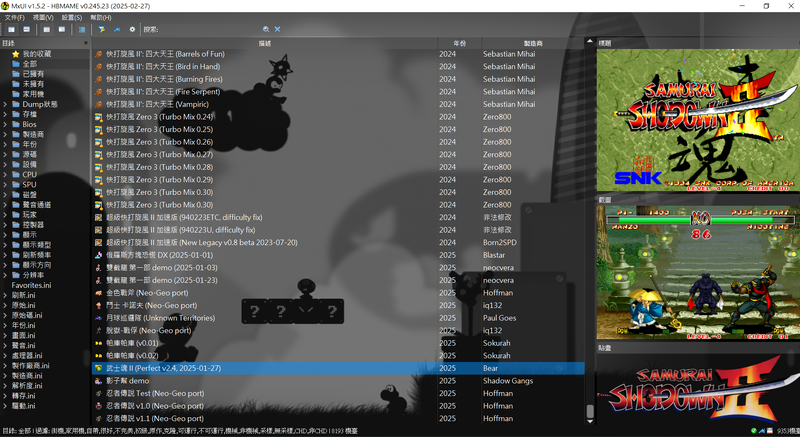This screenshot has width=800, height=437.
Task: Open the 幫助(H) menu
Action: (101, 17)
